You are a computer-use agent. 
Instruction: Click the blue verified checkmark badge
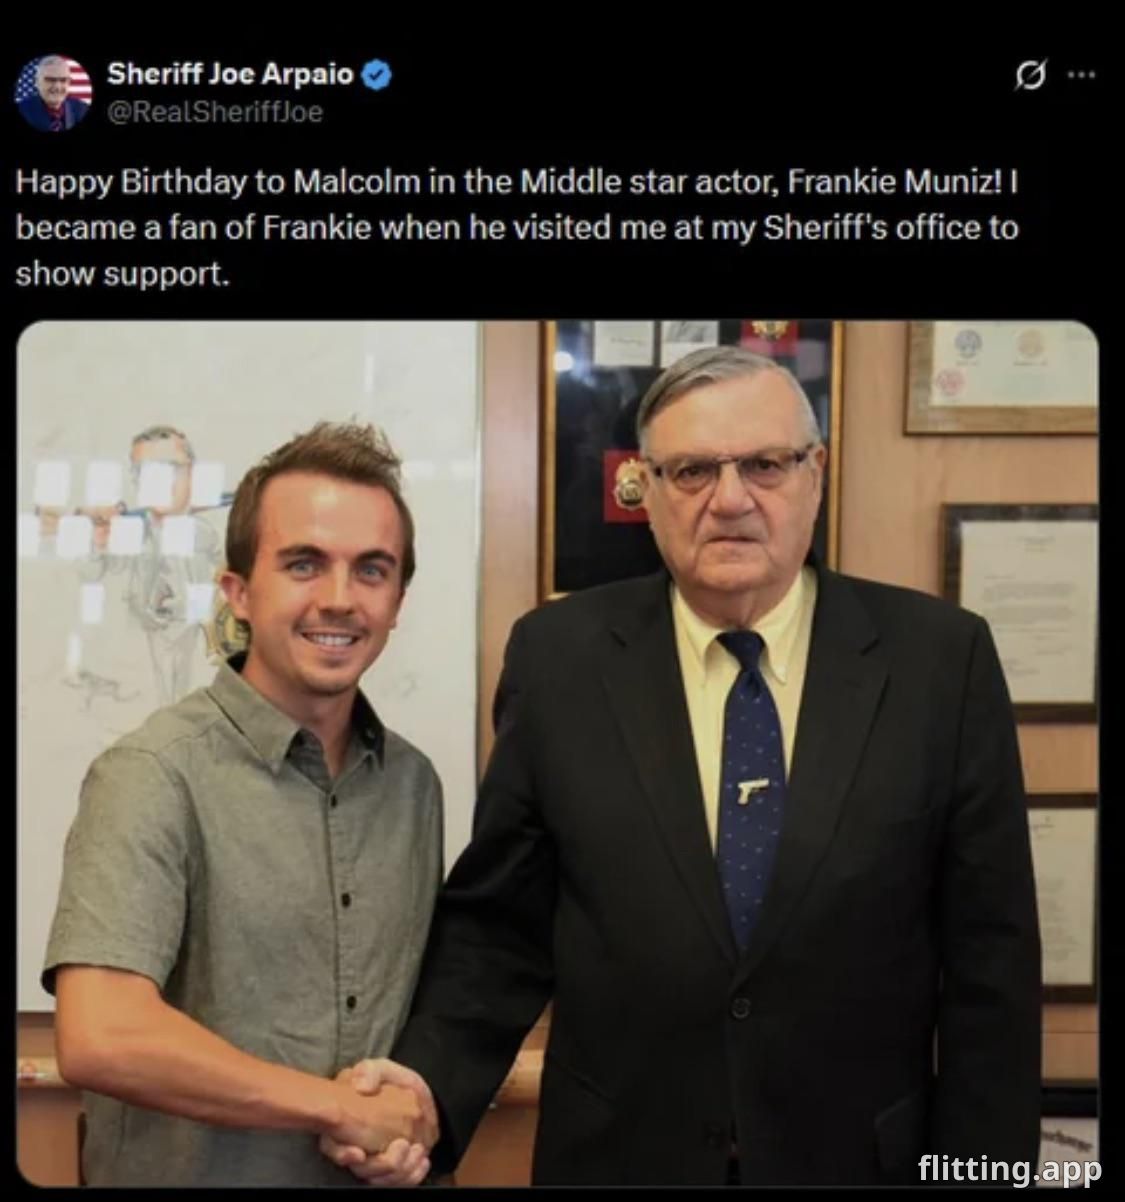coord(375,74)
